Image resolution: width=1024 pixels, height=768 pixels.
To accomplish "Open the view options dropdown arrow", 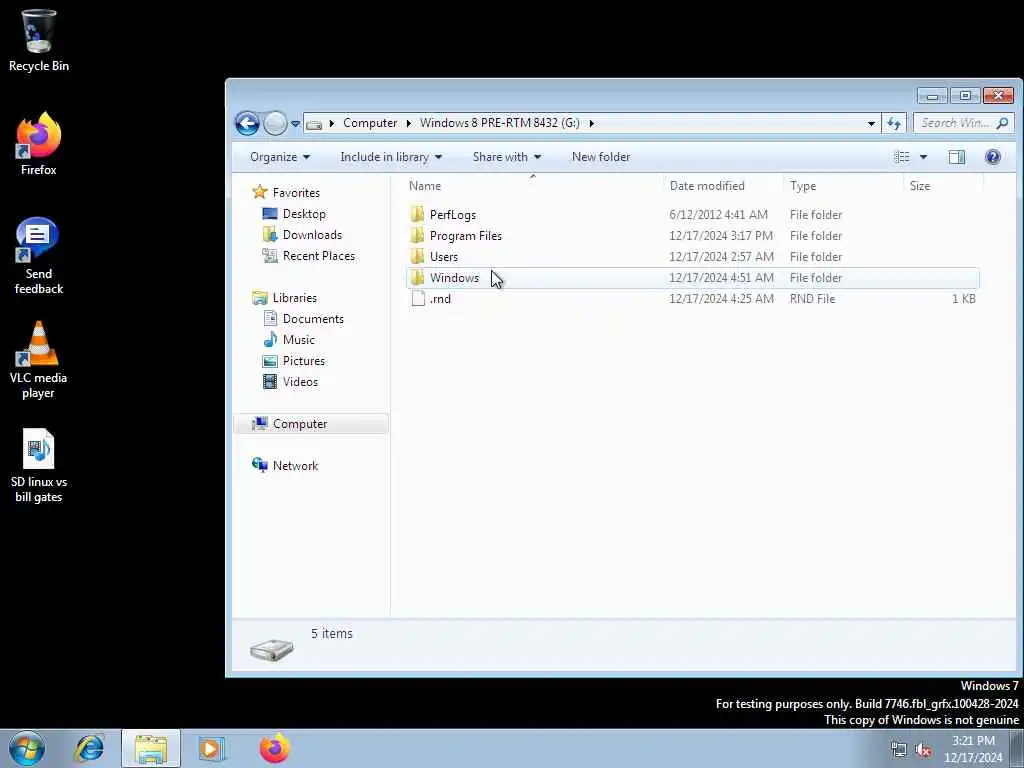I will pyautogui.click(x=923, y=157).
